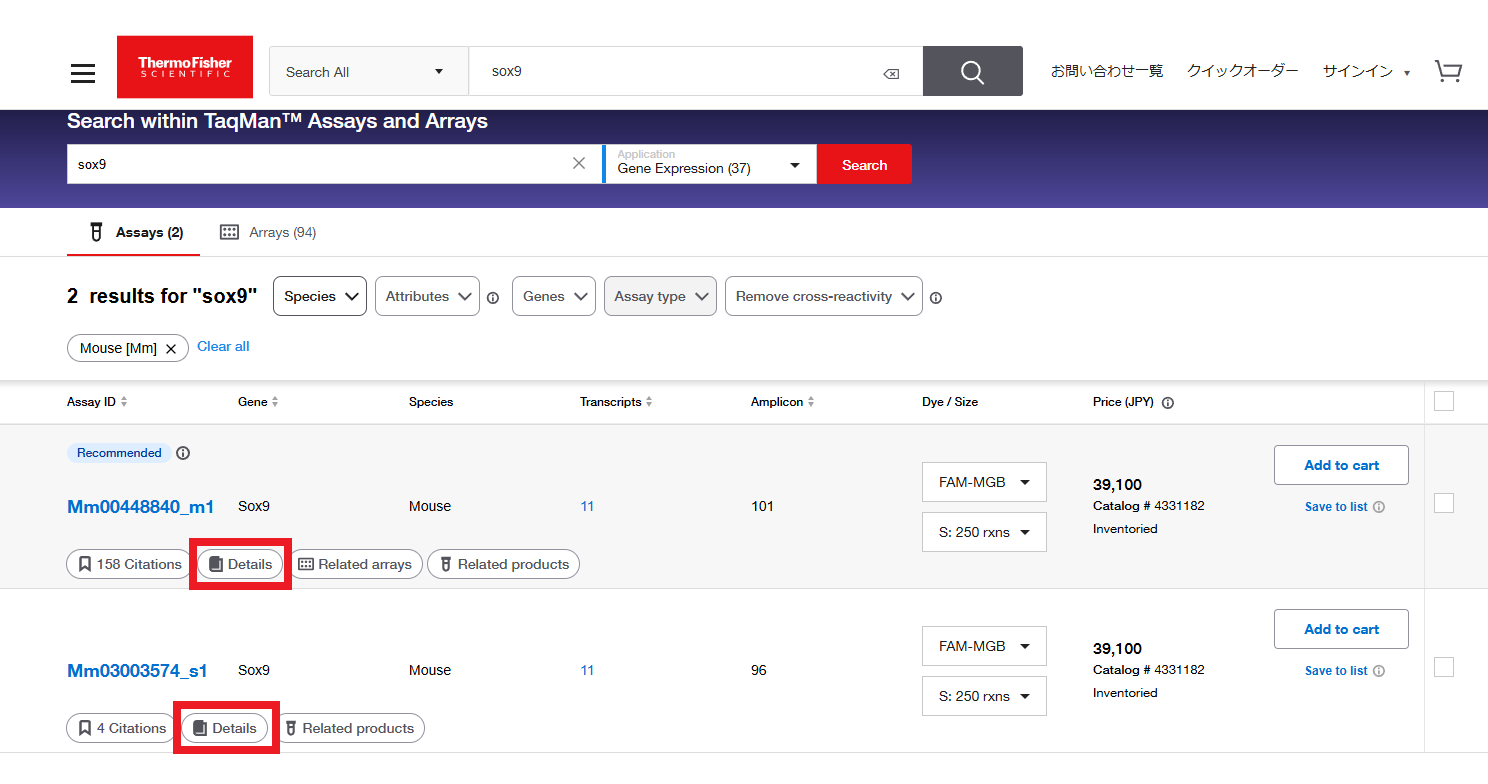The width and height of the screenshot is (1488, 784).
Task: Add Mm00448840_m1 to cart
Action: coord(1340,465)
